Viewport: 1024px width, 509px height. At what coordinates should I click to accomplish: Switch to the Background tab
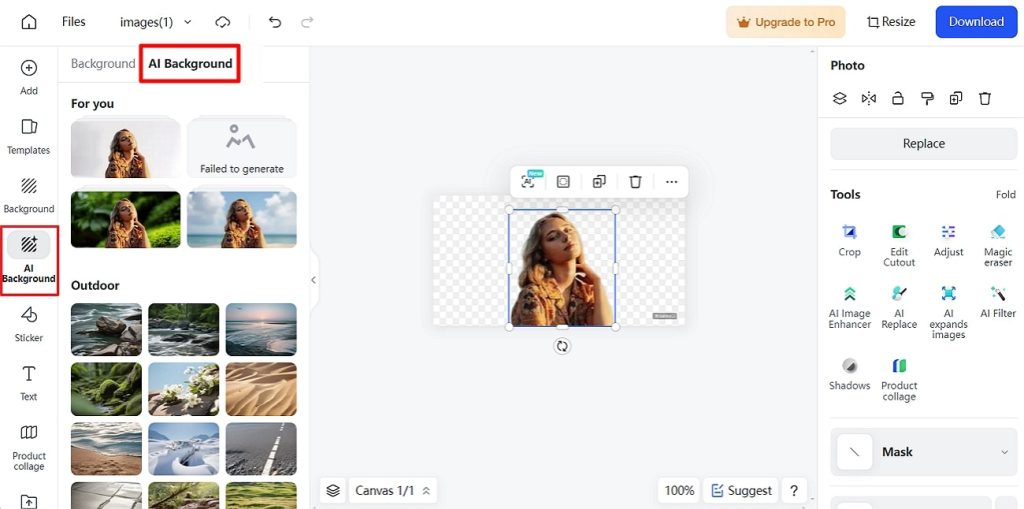102,63
